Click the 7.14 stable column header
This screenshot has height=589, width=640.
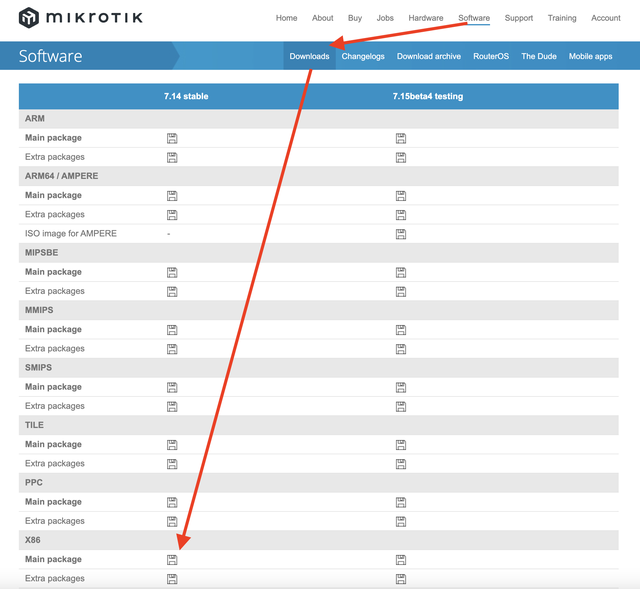186,96
